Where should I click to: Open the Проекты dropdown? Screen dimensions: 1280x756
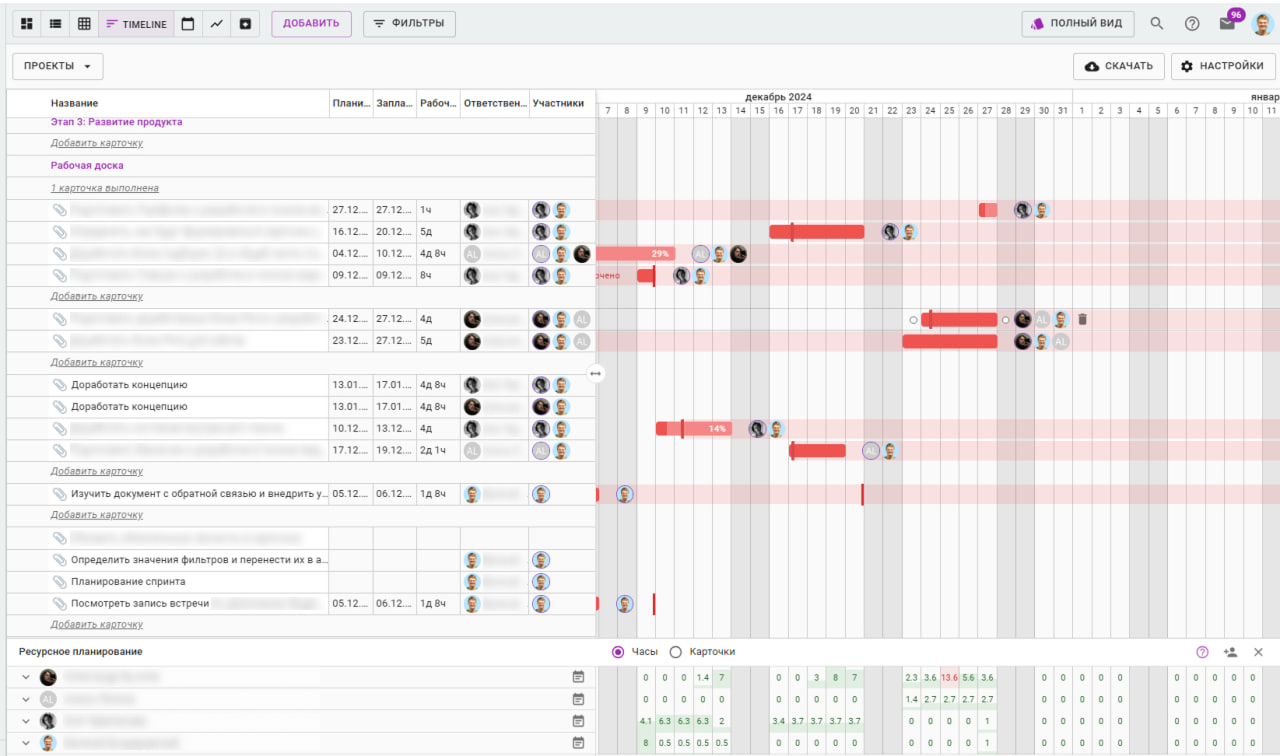(57, 66)
